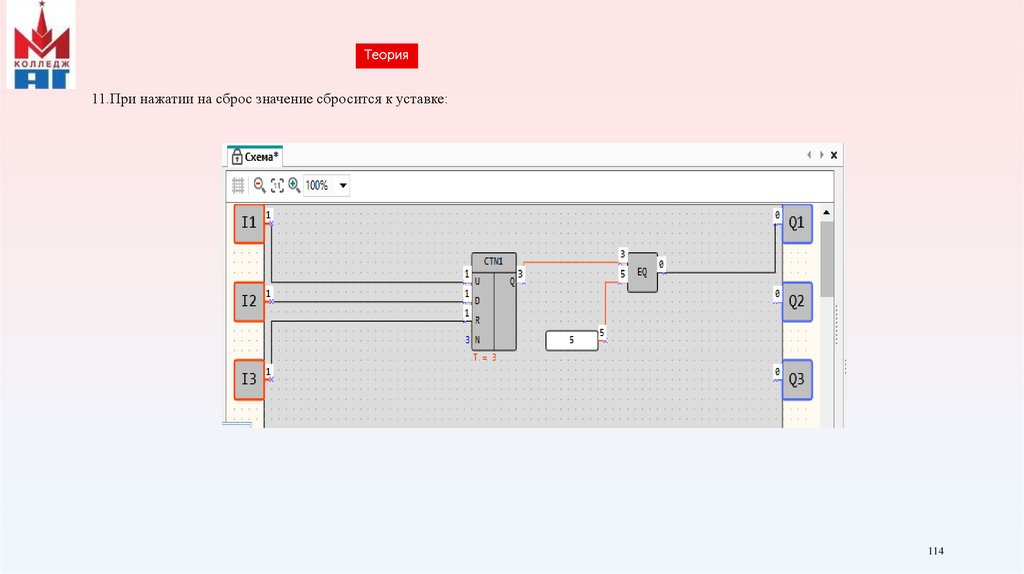1024x574 pixels.
Task: Click the 1:1 fit zoom icon
Action: coord(277,185)
